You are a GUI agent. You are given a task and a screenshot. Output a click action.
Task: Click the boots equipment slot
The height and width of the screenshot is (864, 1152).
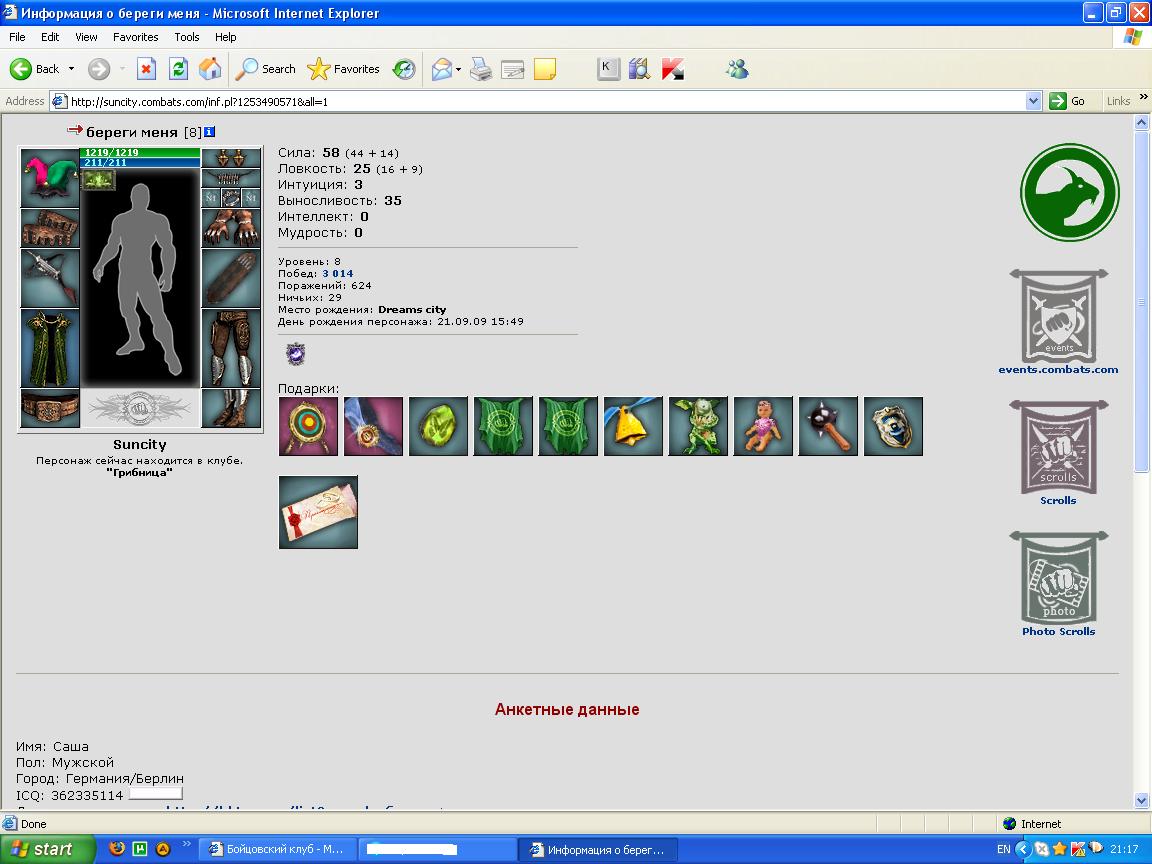[231, 408]
